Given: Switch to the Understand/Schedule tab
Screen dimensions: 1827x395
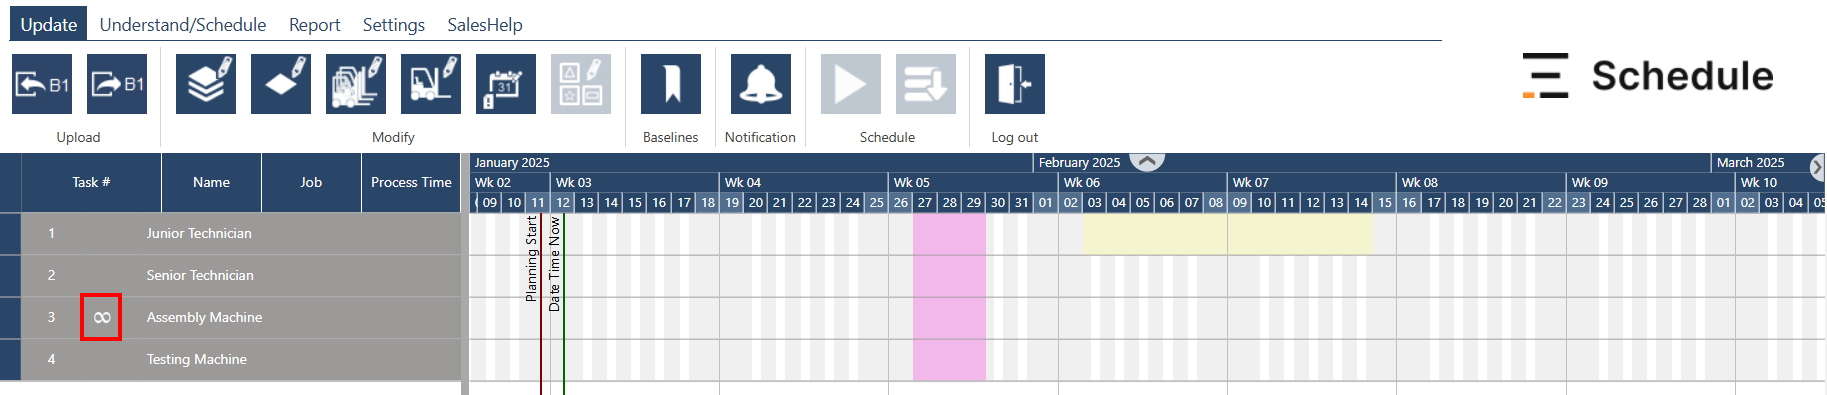Looking at the screenshot, I should (x=183, y=24).
